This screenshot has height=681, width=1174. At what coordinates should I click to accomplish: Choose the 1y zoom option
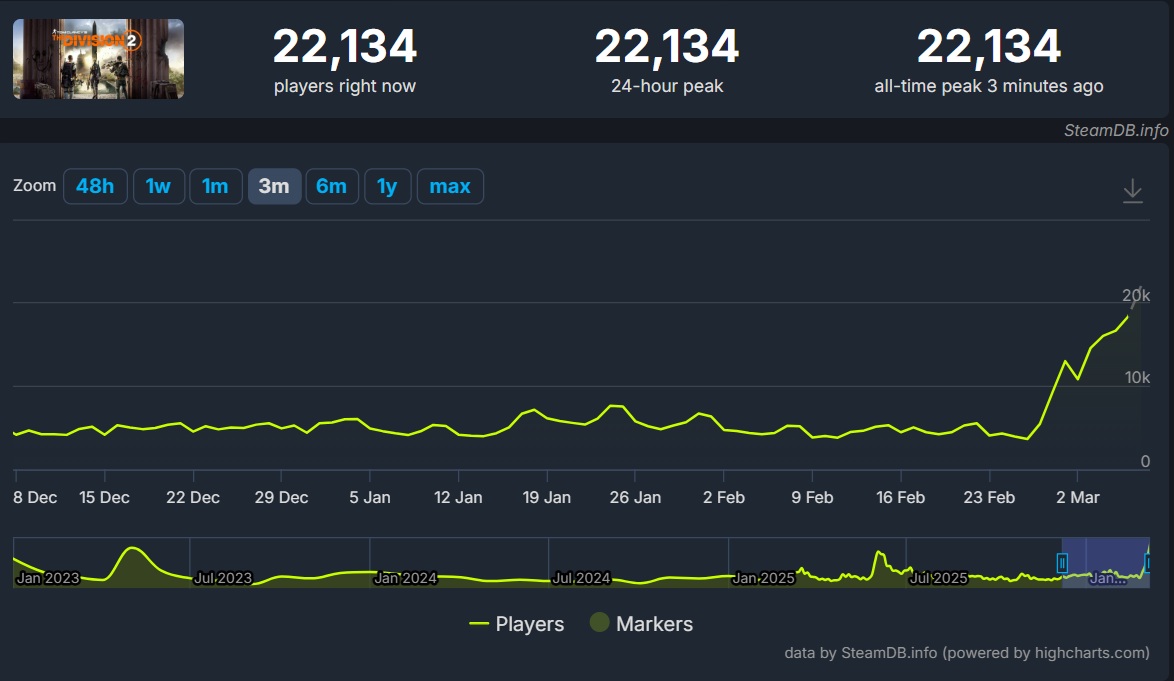coord(387,186)
